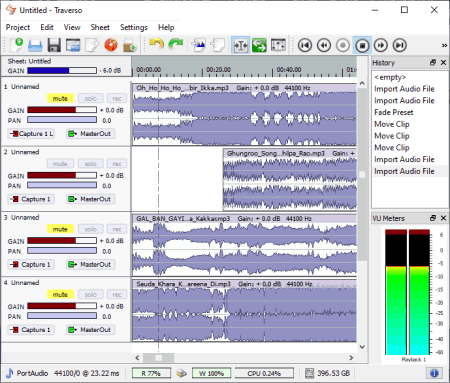Toggle rec on track 1
The width and height of the screenshot is (450, 383).
tap(117, 98)
